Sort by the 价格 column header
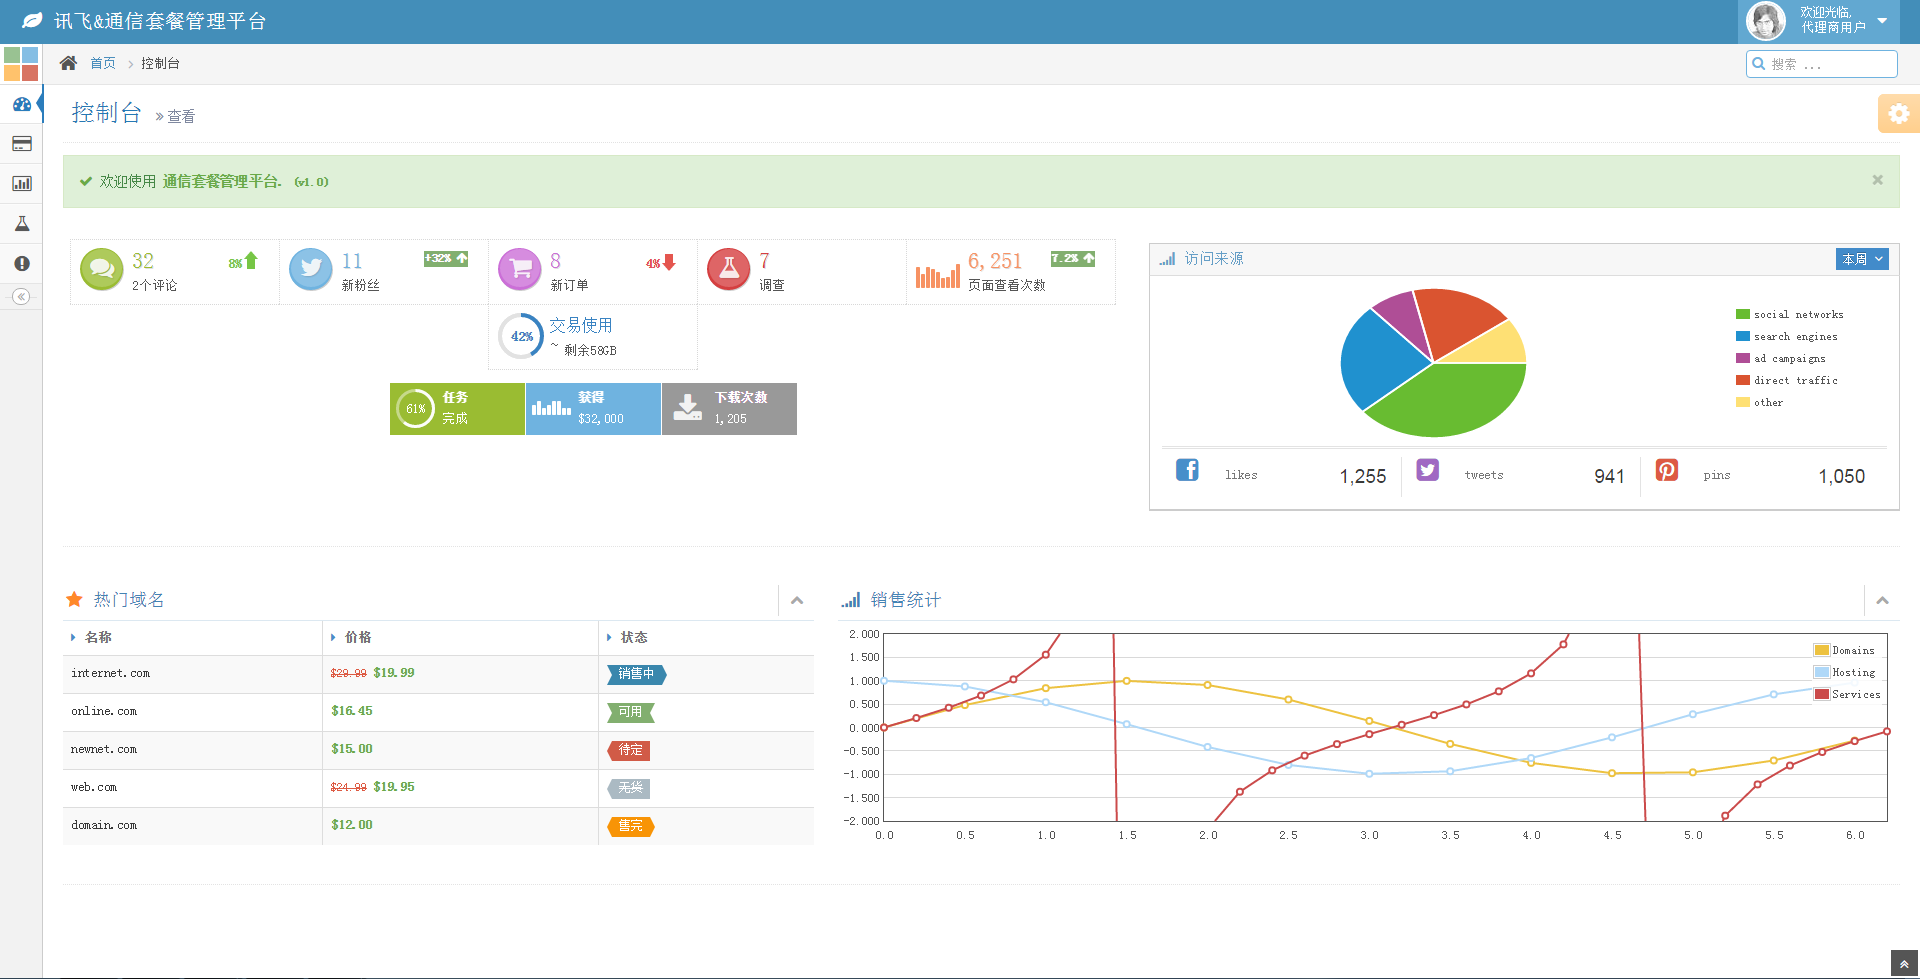The height and width of the screenshot is (979, 1920). (460, 637)
